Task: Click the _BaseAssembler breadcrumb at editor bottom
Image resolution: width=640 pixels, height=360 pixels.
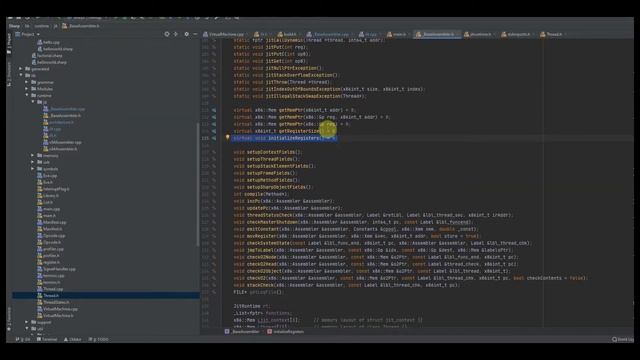Action: pos(242,332)
